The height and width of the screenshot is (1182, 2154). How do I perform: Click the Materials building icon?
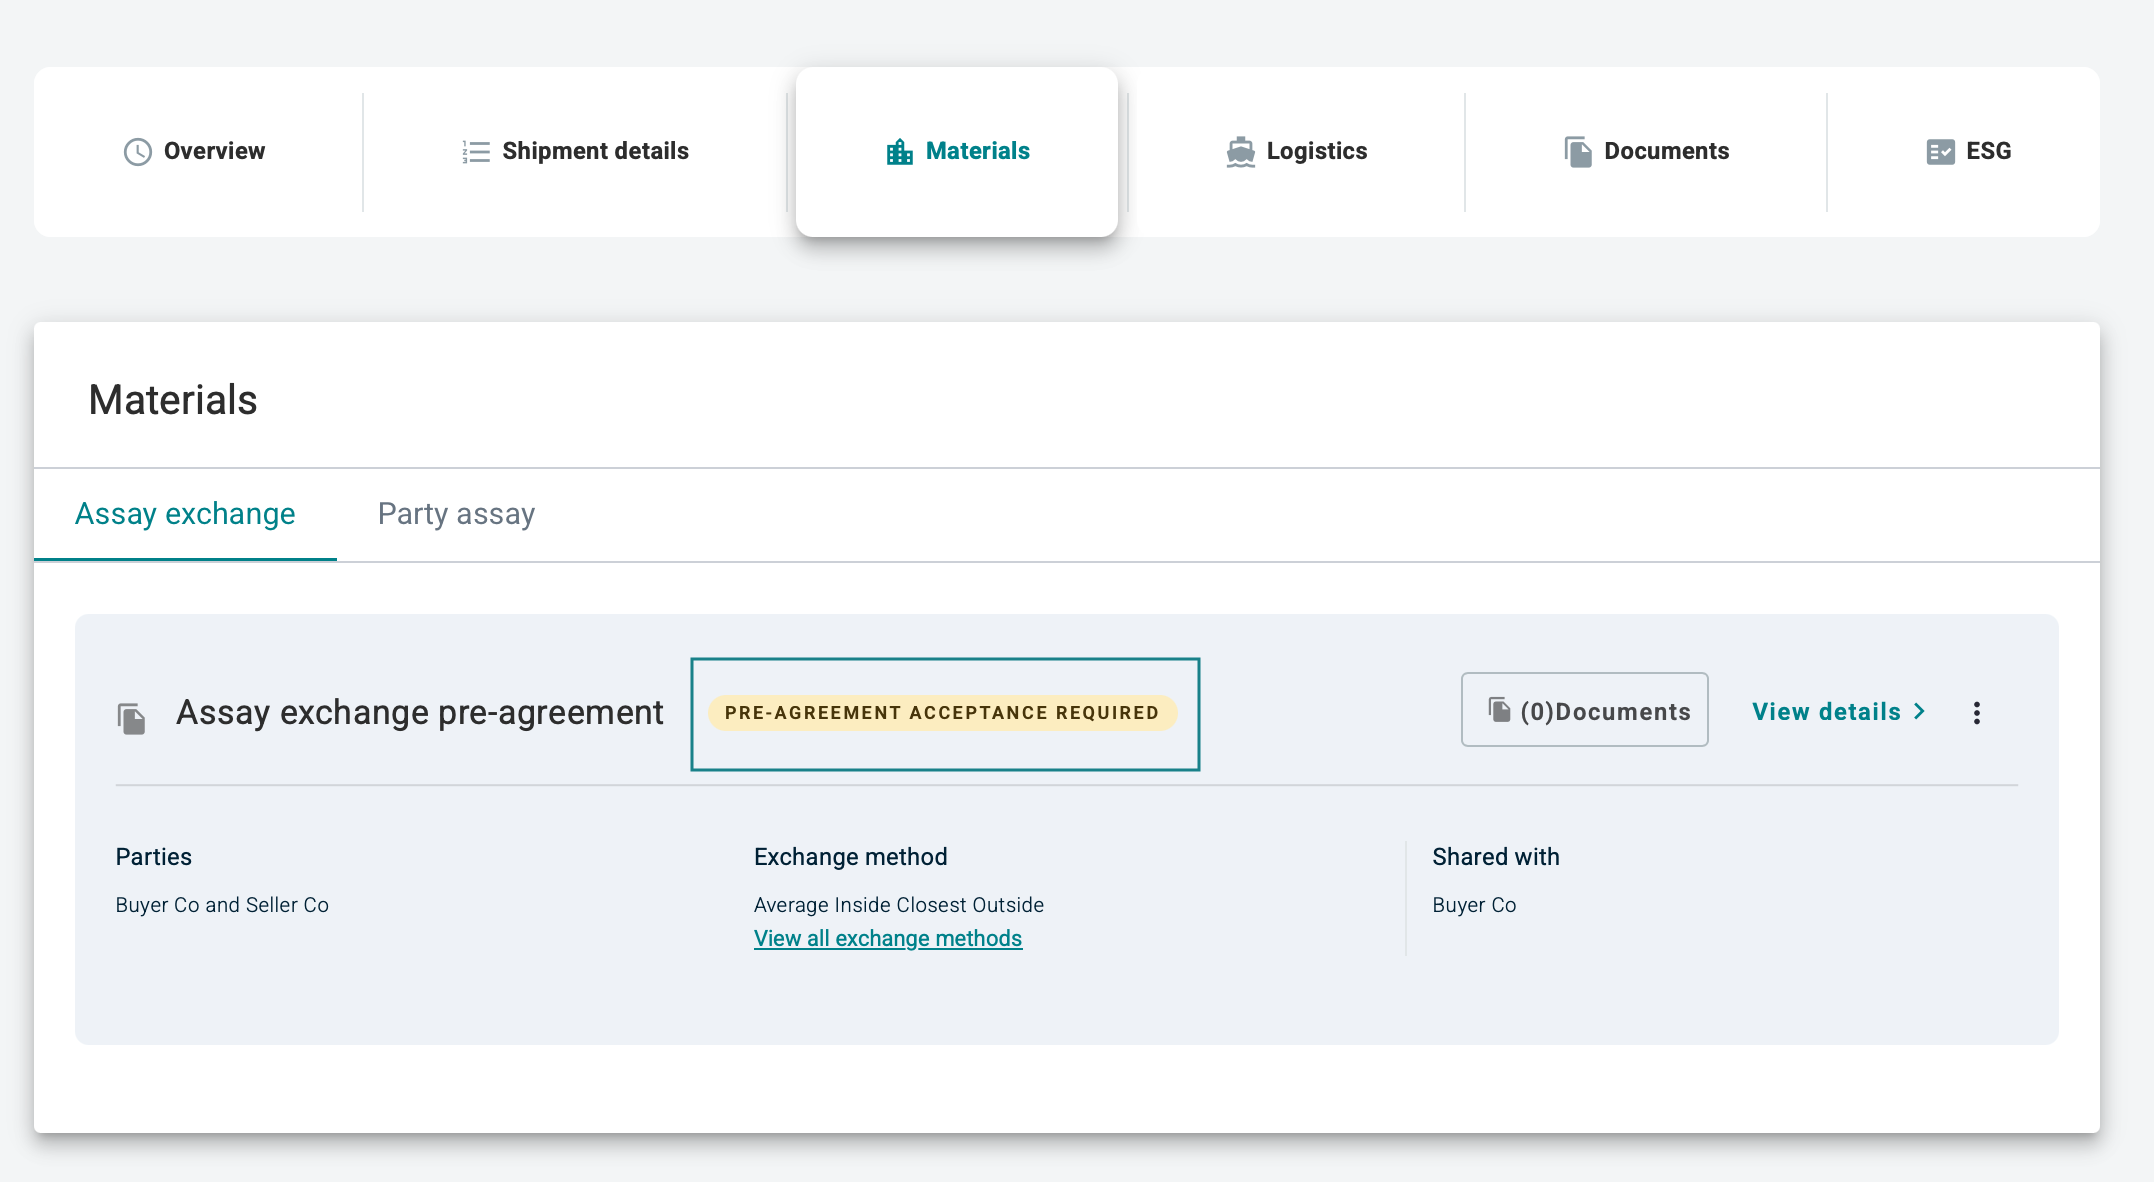pos(899,152)
